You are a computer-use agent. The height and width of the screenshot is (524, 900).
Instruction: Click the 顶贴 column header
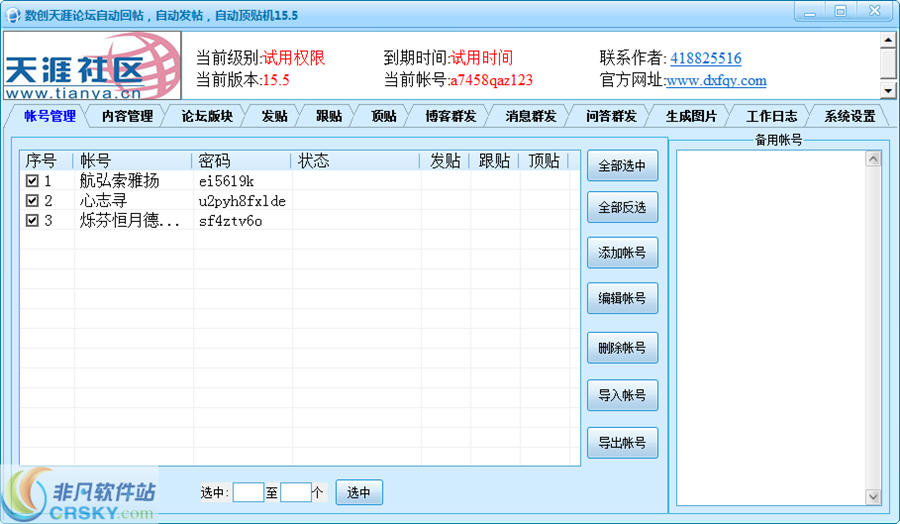pyautogui.click(x=544, y=161)
